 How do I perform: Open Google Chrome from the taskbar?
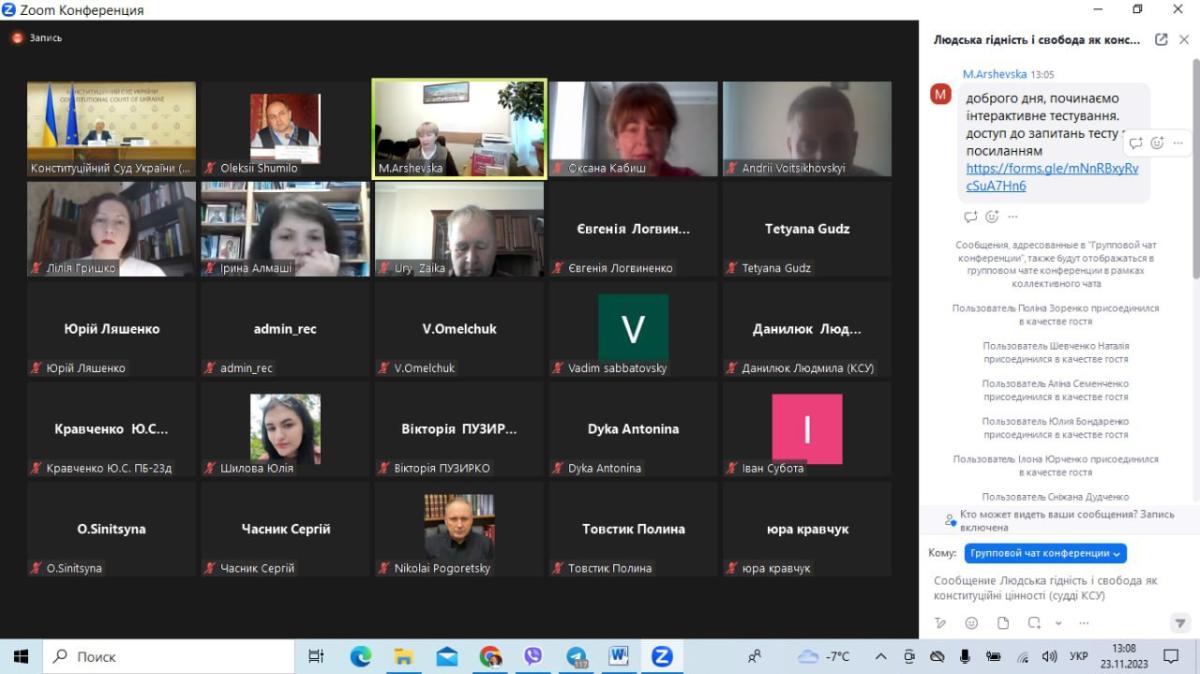click(490, 656)
